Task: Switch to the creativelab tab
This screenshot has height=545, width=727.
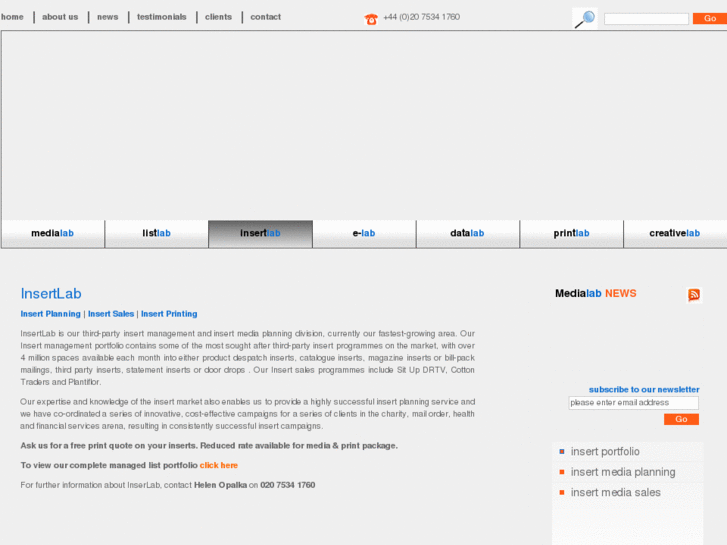Action: (675, 234)
